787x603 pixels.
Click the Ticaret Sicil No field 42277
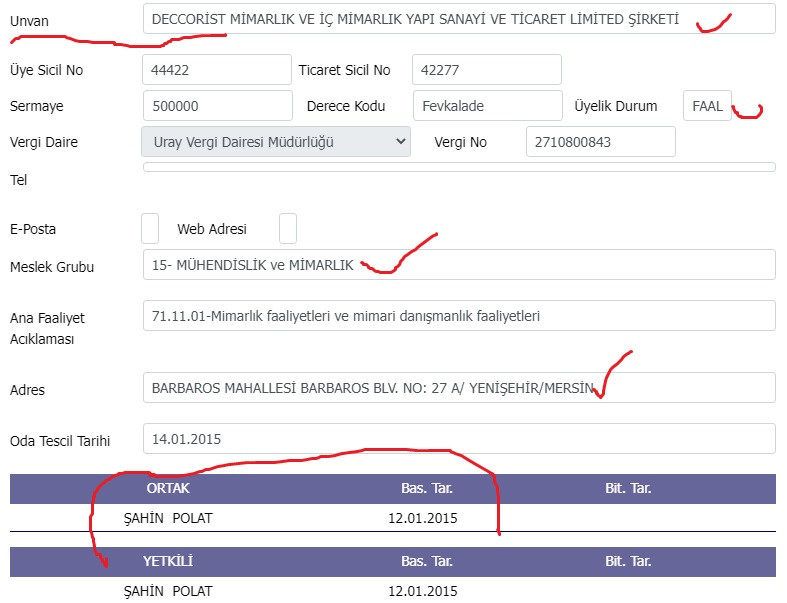pyautogui.click(x=486, y=70)
